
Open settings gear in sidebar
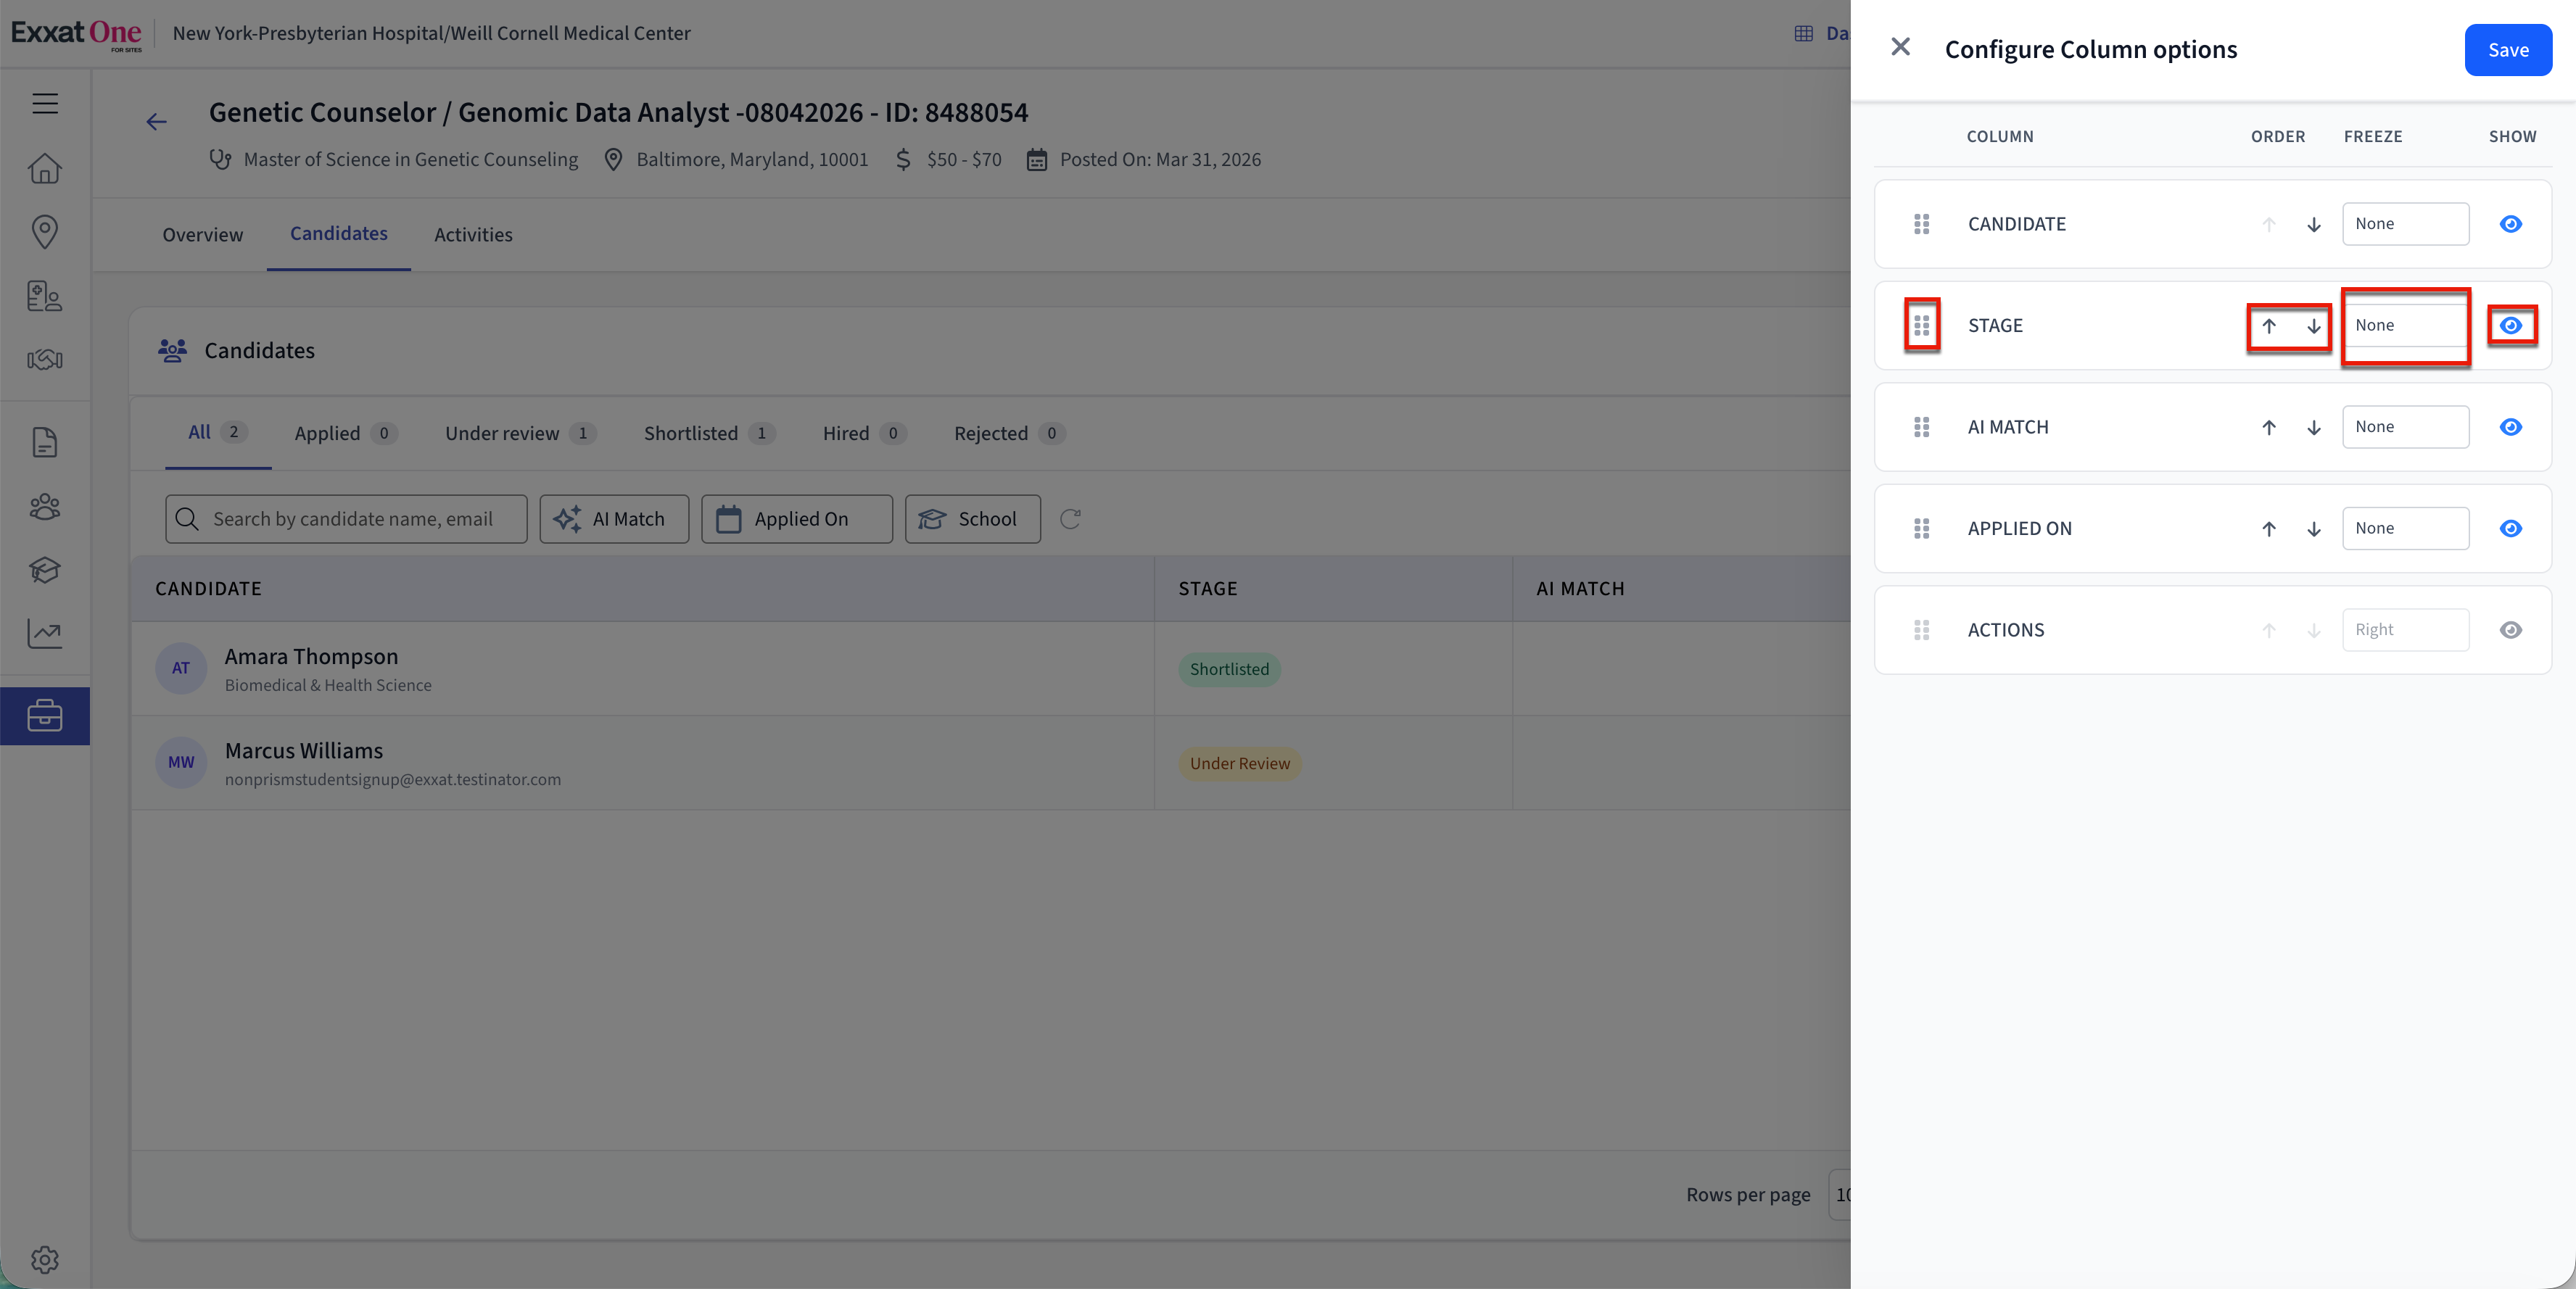(45, 1259)
